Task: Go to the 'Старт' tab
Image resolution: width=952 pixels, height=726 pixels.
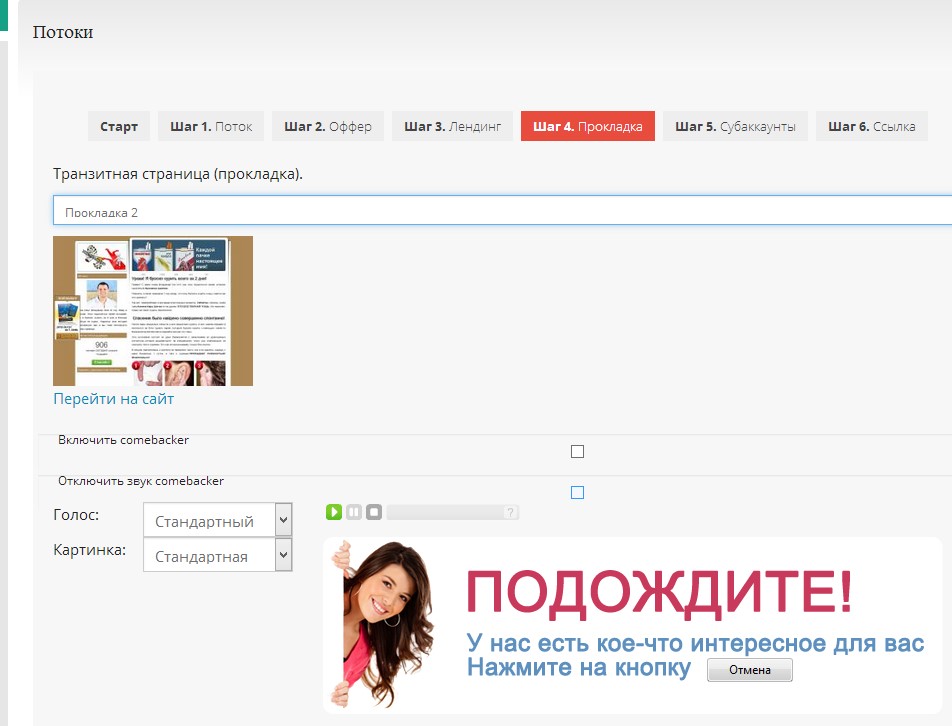Action: (119, 126)
